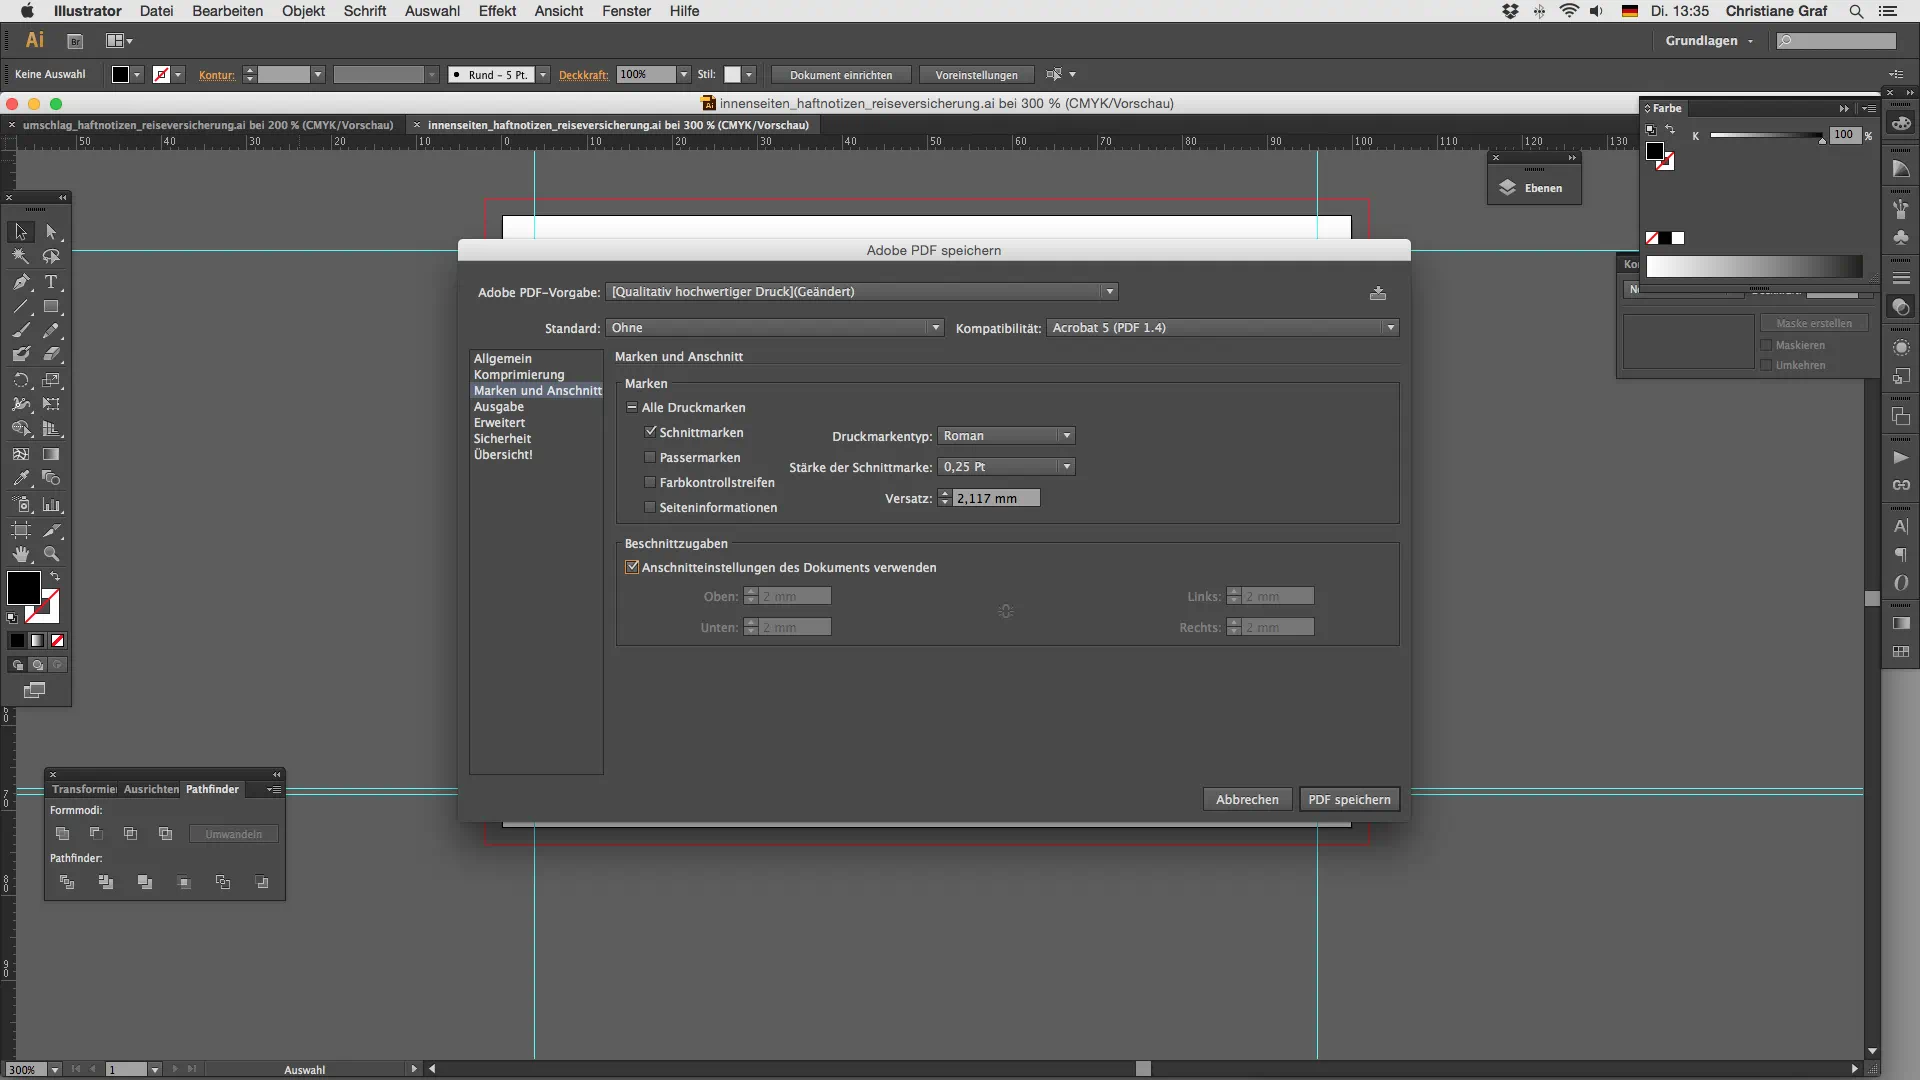Viewport: 1920px width, 1080px height.
Task: Choose the Direct Selection tool
Action: [x=51, y=232]
